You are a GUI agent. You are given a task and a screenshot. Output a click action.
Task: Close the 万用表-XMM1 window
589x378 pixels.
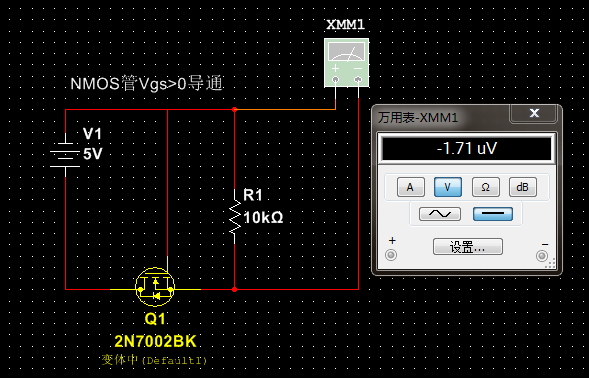tap(534, 113)
